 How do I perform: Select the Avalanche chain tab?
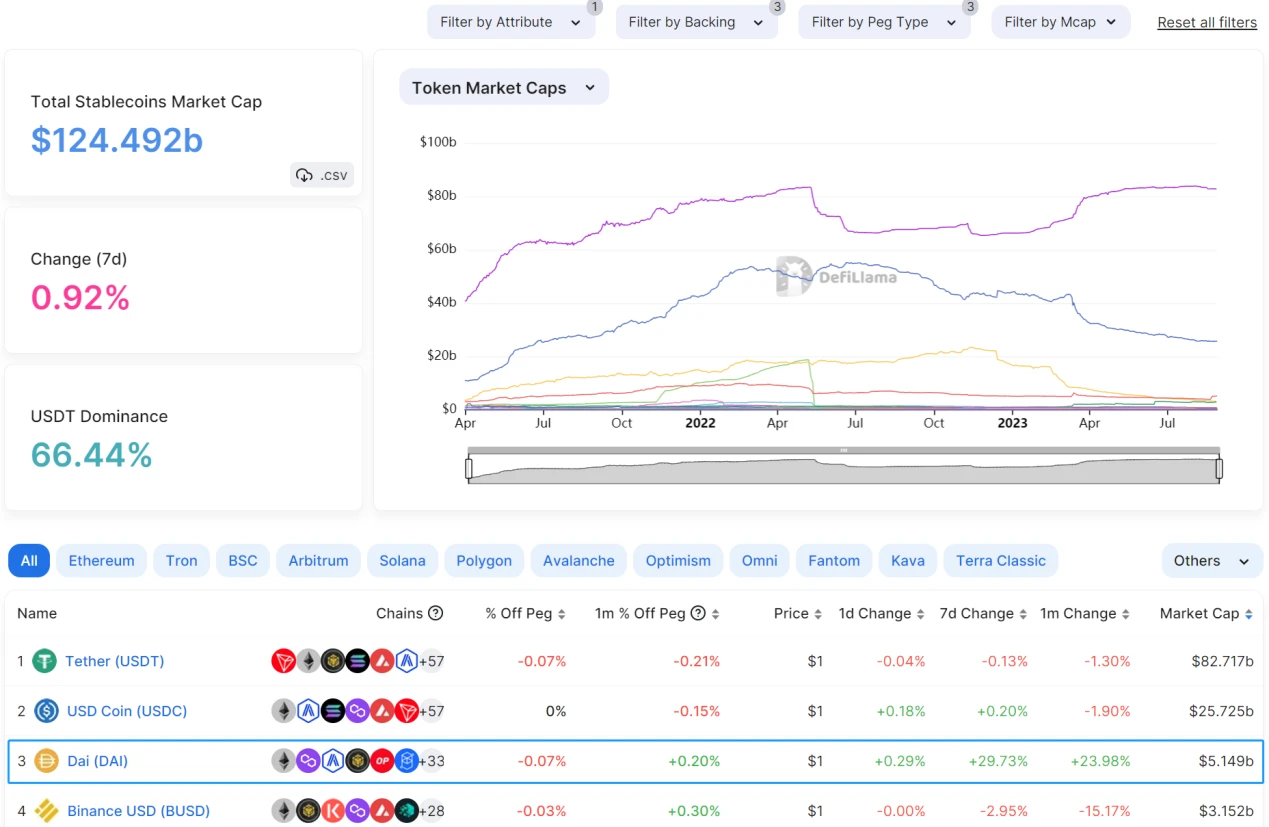click(578, 561)
